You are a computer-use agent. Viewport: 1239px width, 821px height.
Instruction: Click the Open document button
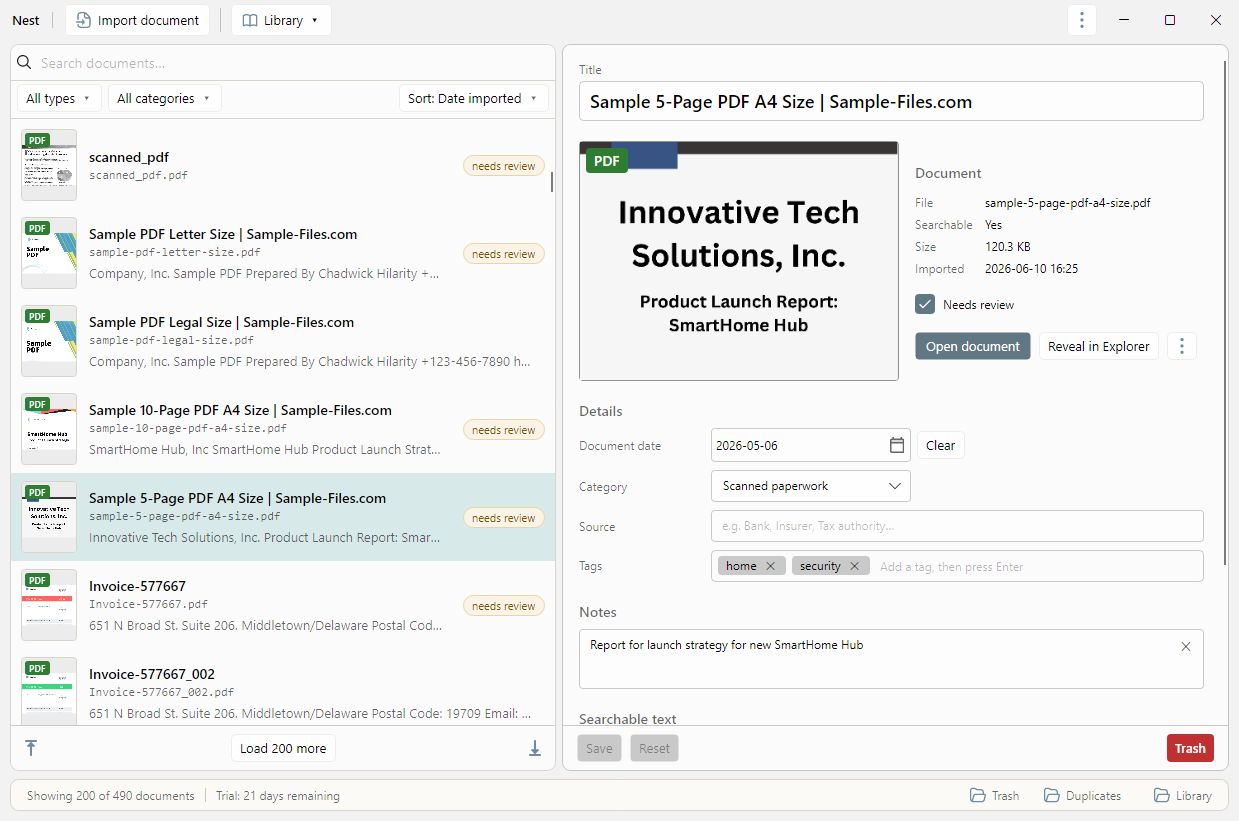[972, 346]
